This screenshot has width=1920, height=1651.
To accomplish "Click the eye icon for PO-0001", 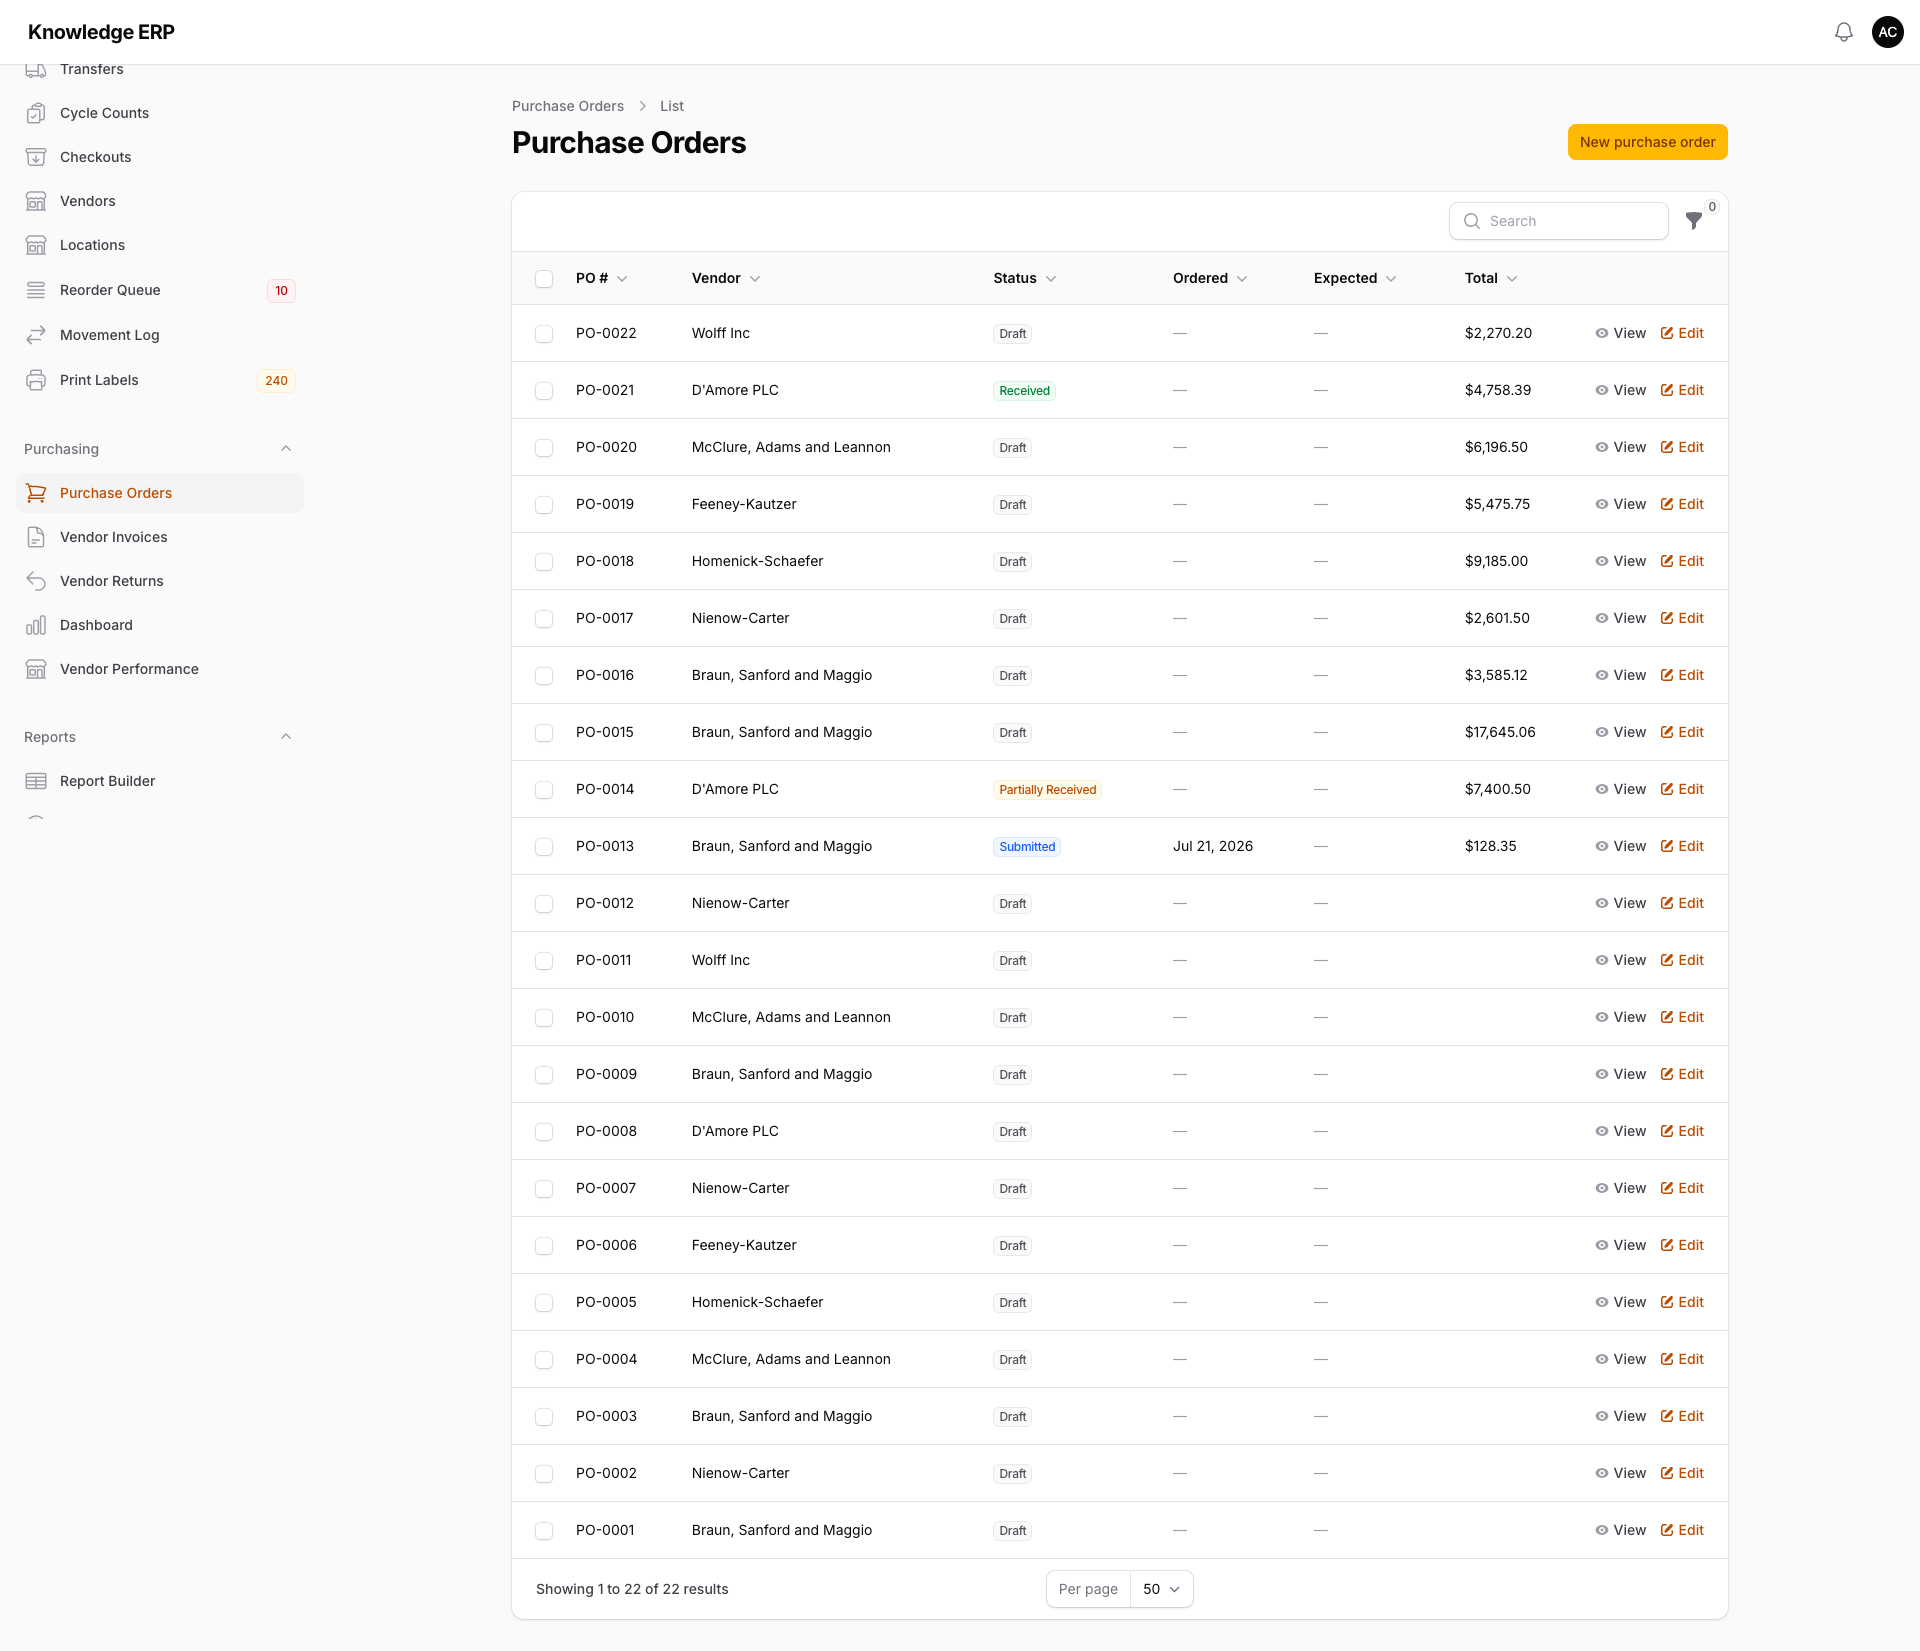I will coord(1602,1530).
